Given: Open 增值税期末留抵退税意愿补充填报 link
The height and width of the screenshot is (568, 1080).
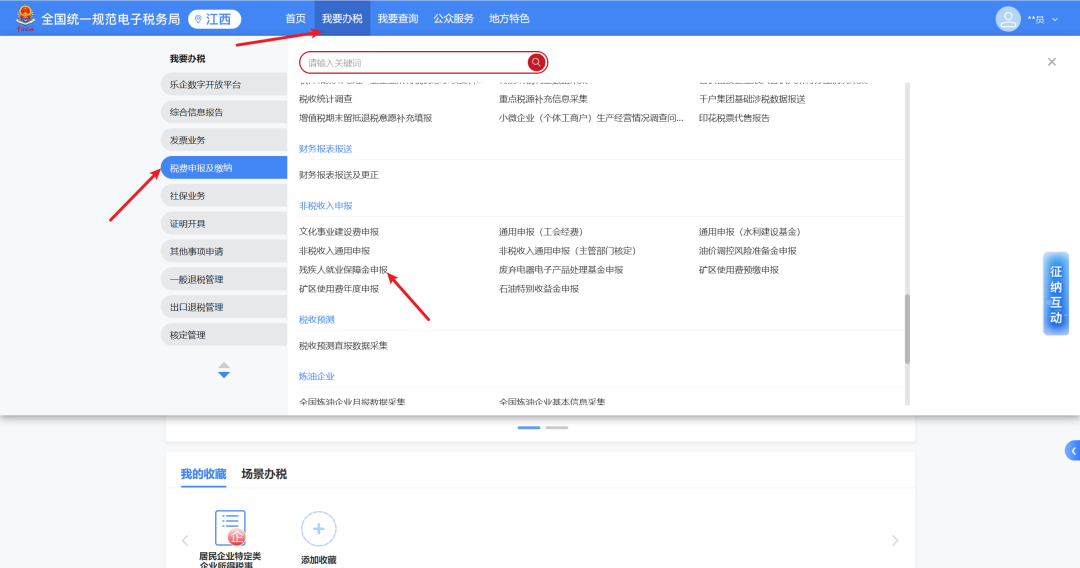Looking at the screenshot, I should pyautogui.click(x=365, y=118).
